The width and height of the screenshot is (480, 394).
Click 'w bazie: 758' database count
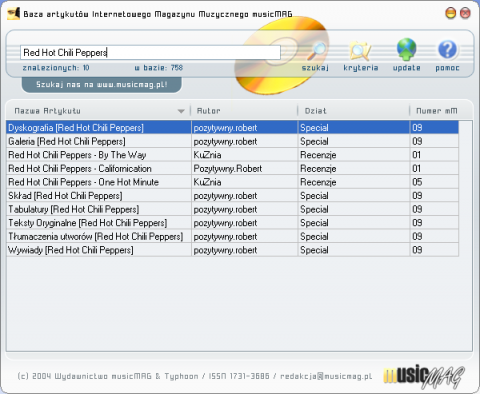(159, 68)
